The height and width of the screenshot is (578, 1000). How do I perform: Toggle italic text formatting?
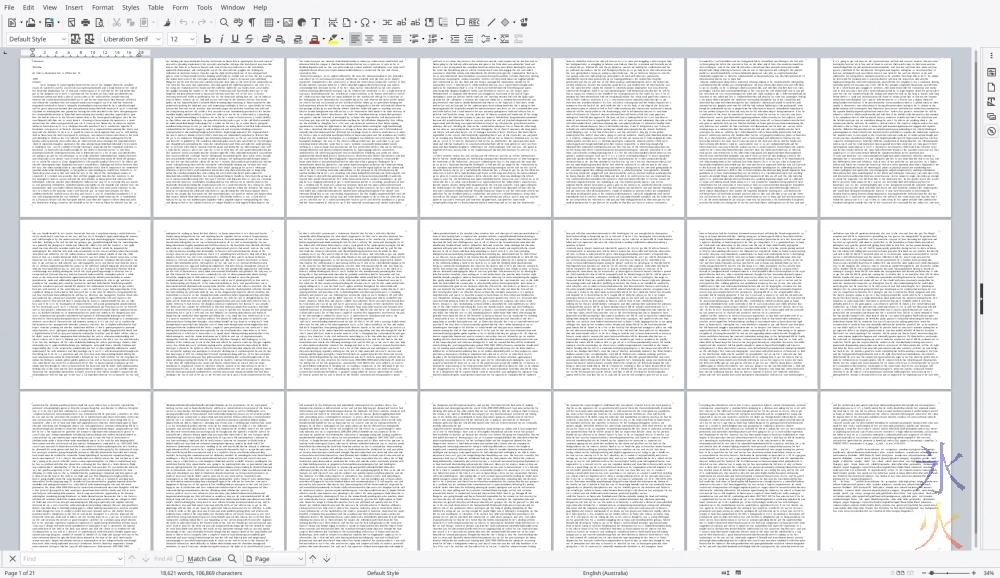tap(221, 39)
